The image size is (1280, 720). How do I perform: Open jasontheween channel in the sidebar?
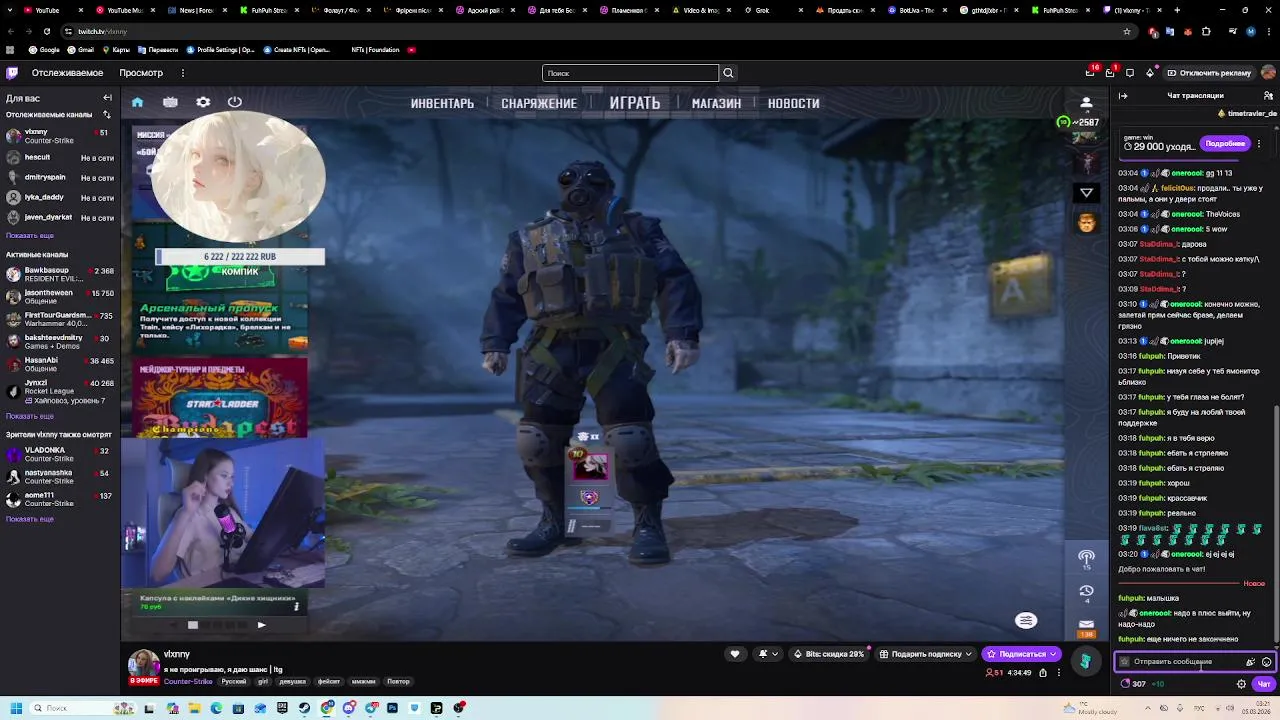60,297
